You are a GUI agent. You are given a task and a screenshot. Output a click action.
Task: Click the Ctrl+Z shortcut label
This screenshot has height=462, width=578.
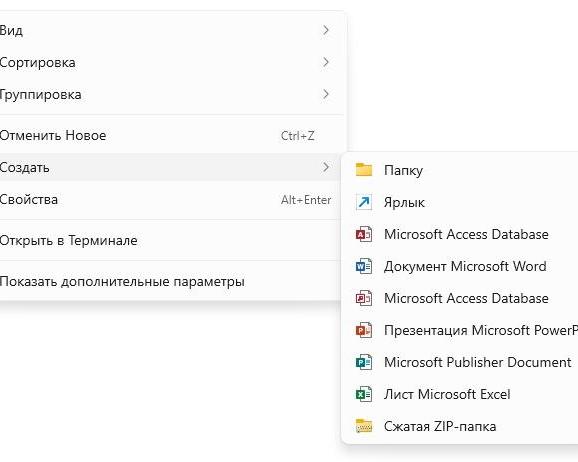click(297, 136)
